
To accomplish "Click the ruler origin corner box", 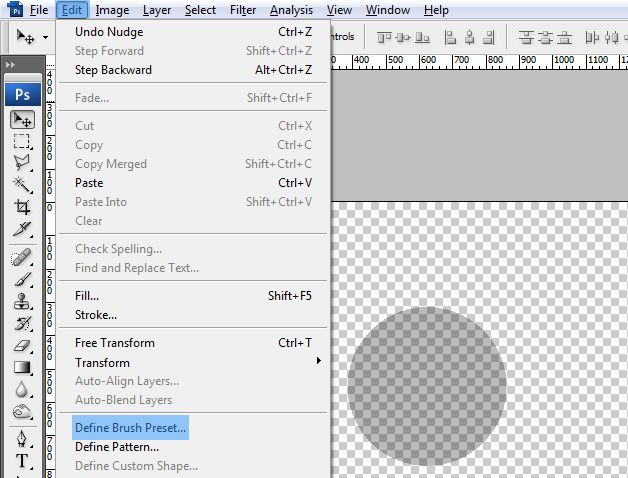I will coord(50,63).
